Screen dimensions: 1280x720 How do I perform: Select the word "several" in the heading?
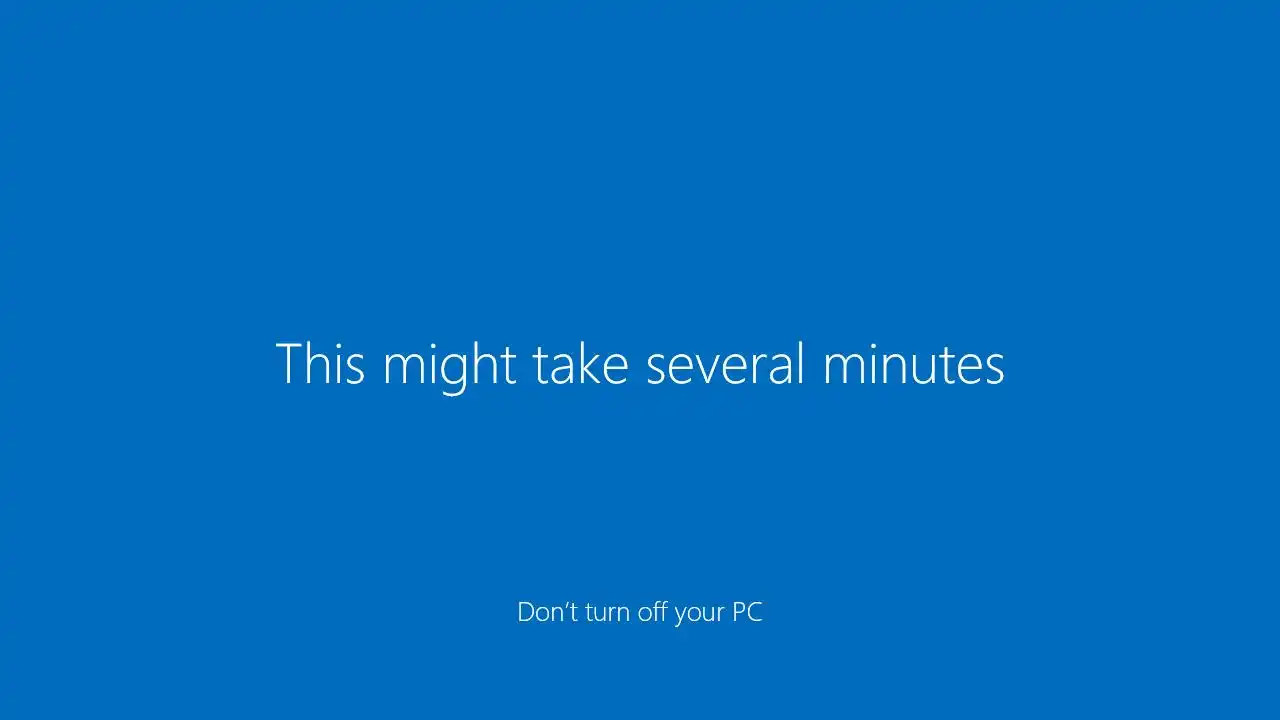click(x=725, y=363)
